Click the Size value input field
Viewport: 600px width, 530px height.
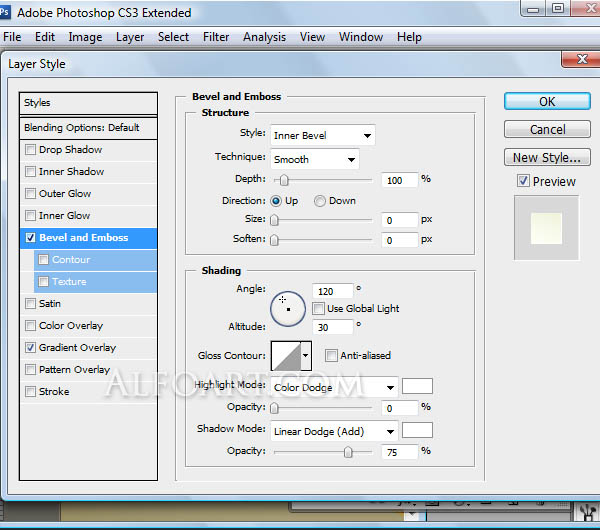coord(399,220)
